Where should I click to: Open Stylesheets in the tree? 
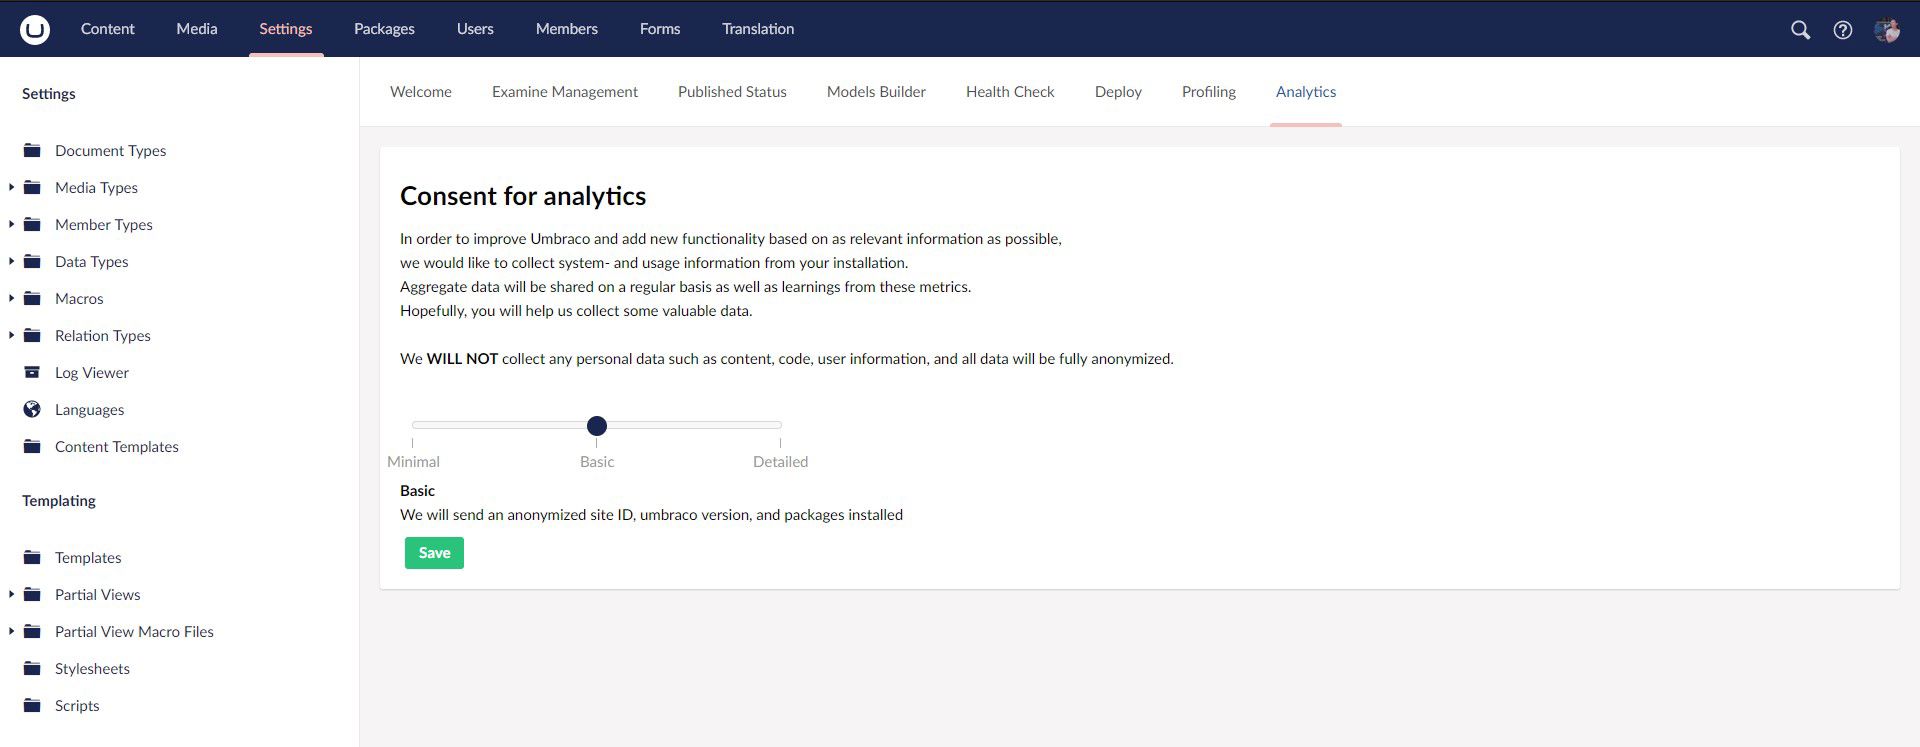point(92,669)
